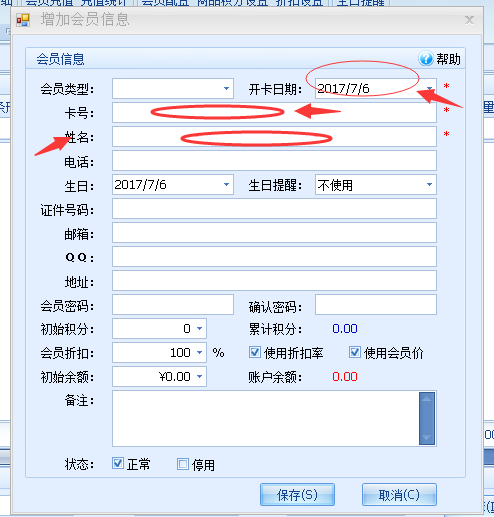Click the 取消(C) button

pyautogui.click(x=399, y=495)
